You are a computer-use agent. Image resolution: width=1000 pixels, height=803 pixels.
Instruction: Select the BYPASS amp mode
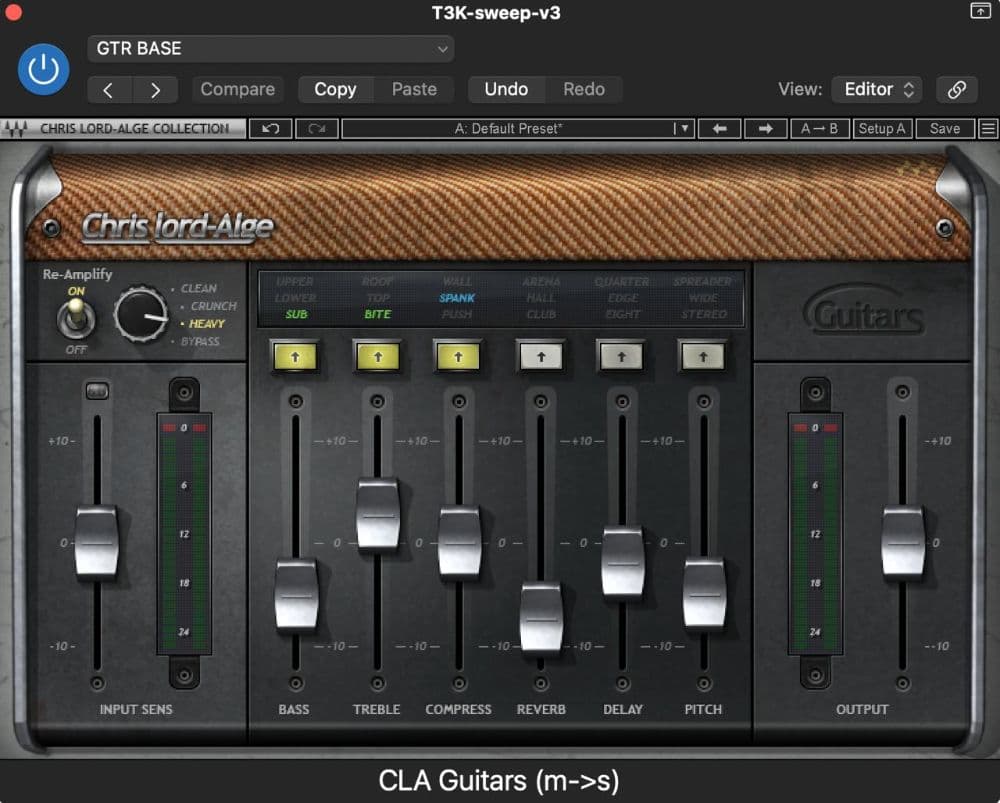tap(200, 342)
